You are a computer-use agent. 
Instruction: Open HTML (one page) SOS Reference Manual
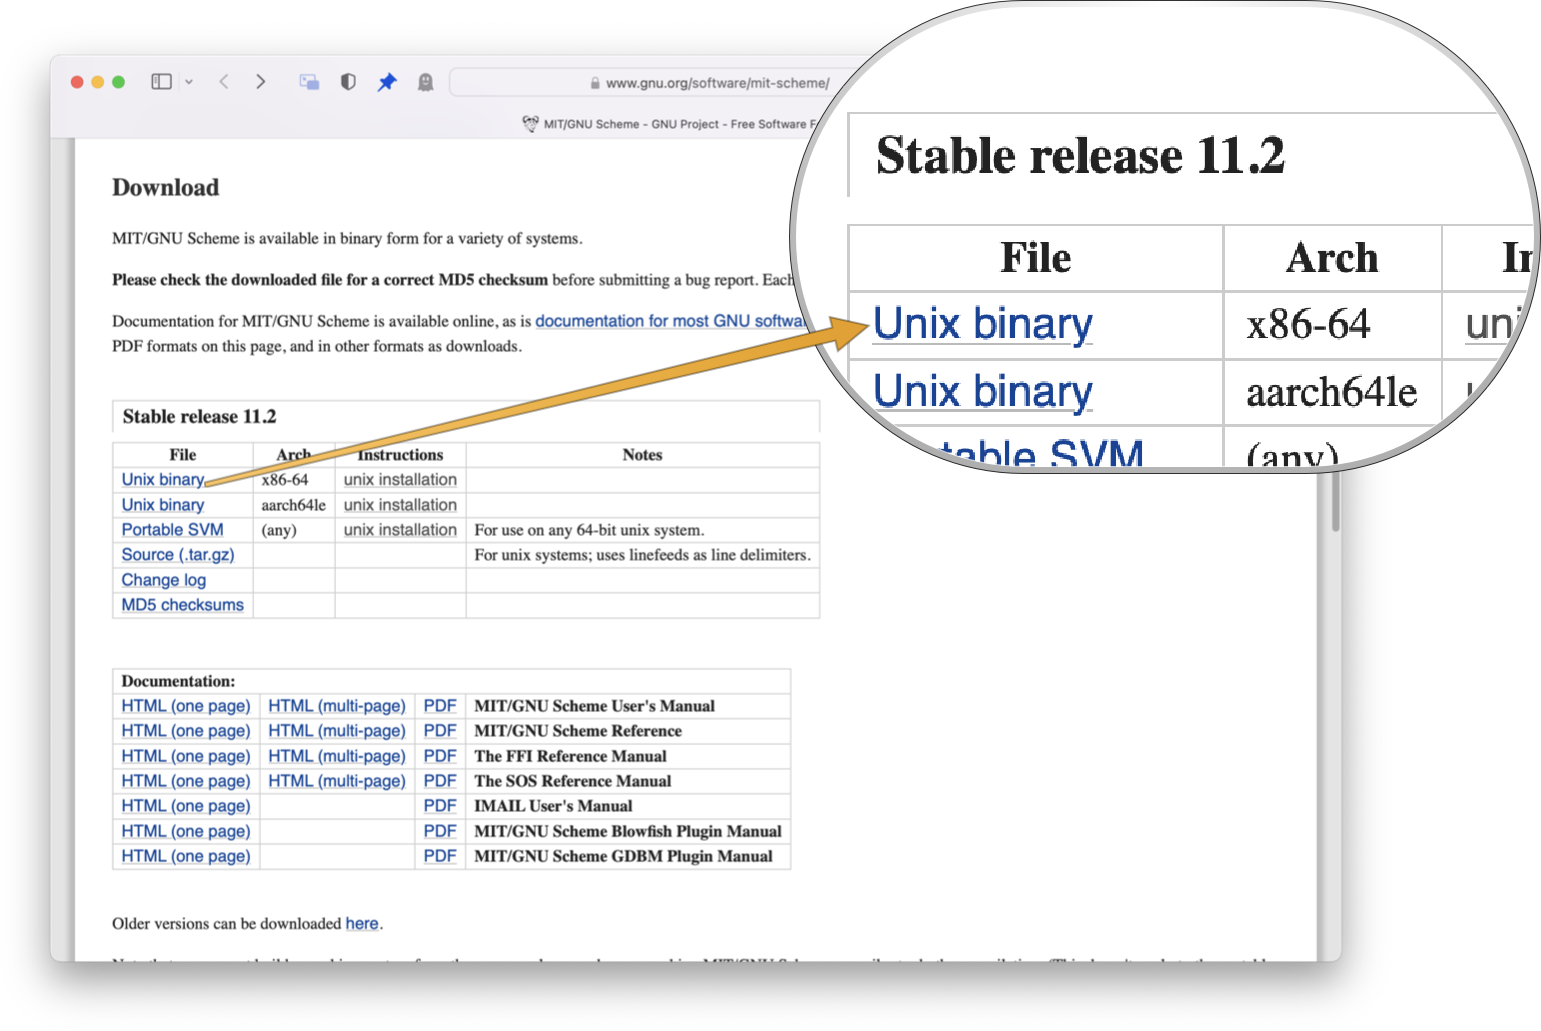click(186, 781)
